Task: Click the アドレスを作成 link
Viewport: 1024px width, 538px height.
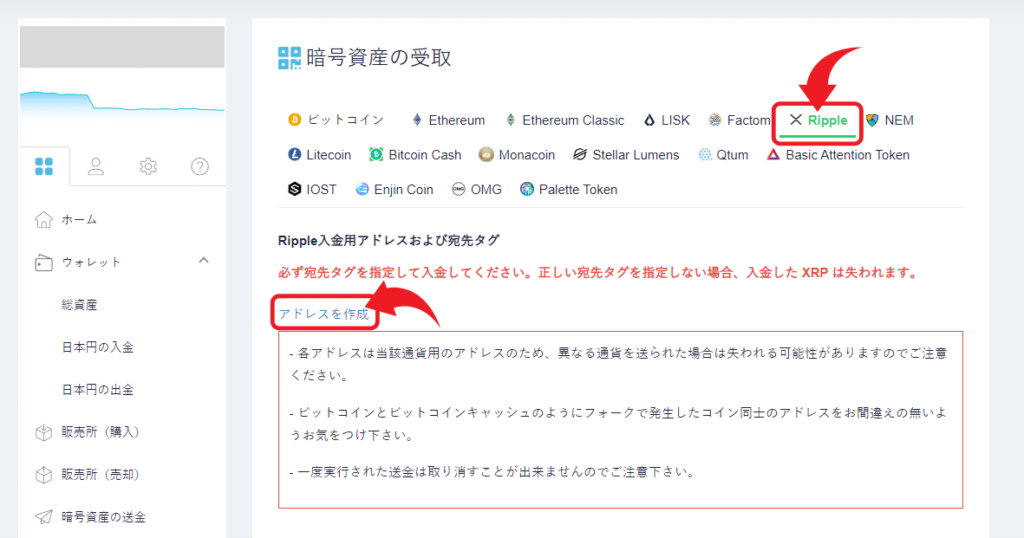Action: (x=324, y=314)
